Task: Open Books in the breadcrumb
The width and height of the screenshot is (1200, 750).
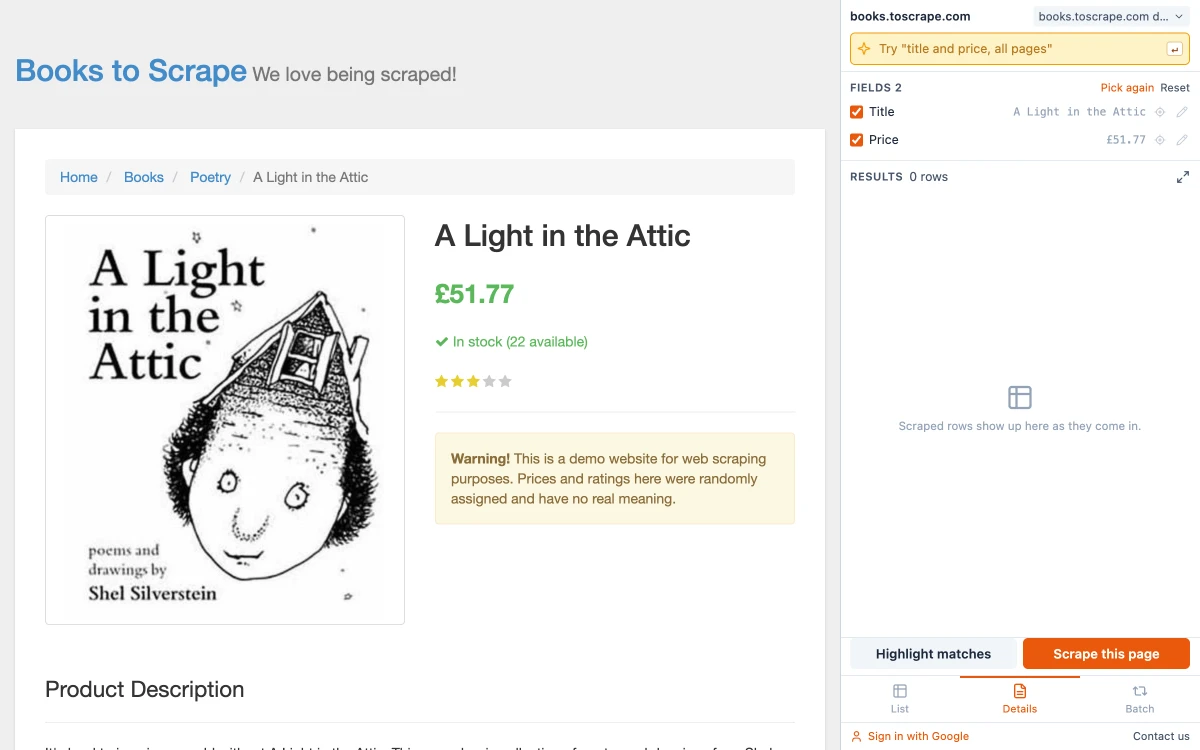Action: click(144, 177)
